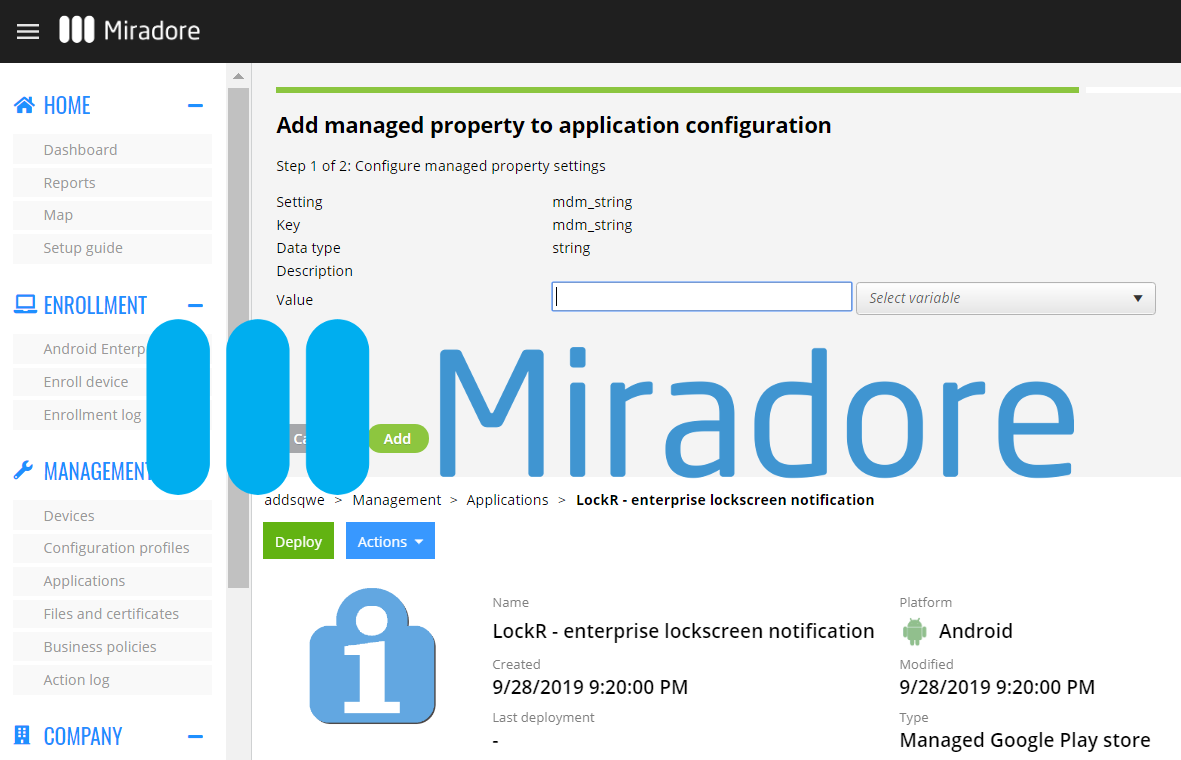
Task: Click the Android robot platform icon
Action: [x=914, y=631]
